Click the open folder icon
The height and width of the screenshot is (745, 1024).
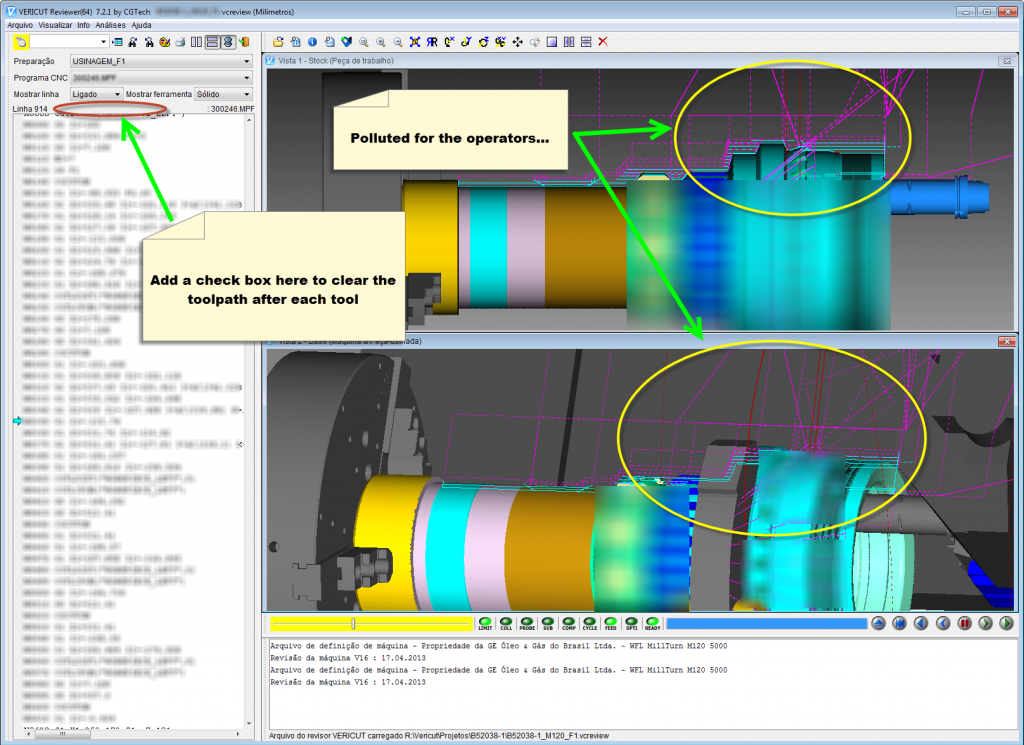click(278, 42)
